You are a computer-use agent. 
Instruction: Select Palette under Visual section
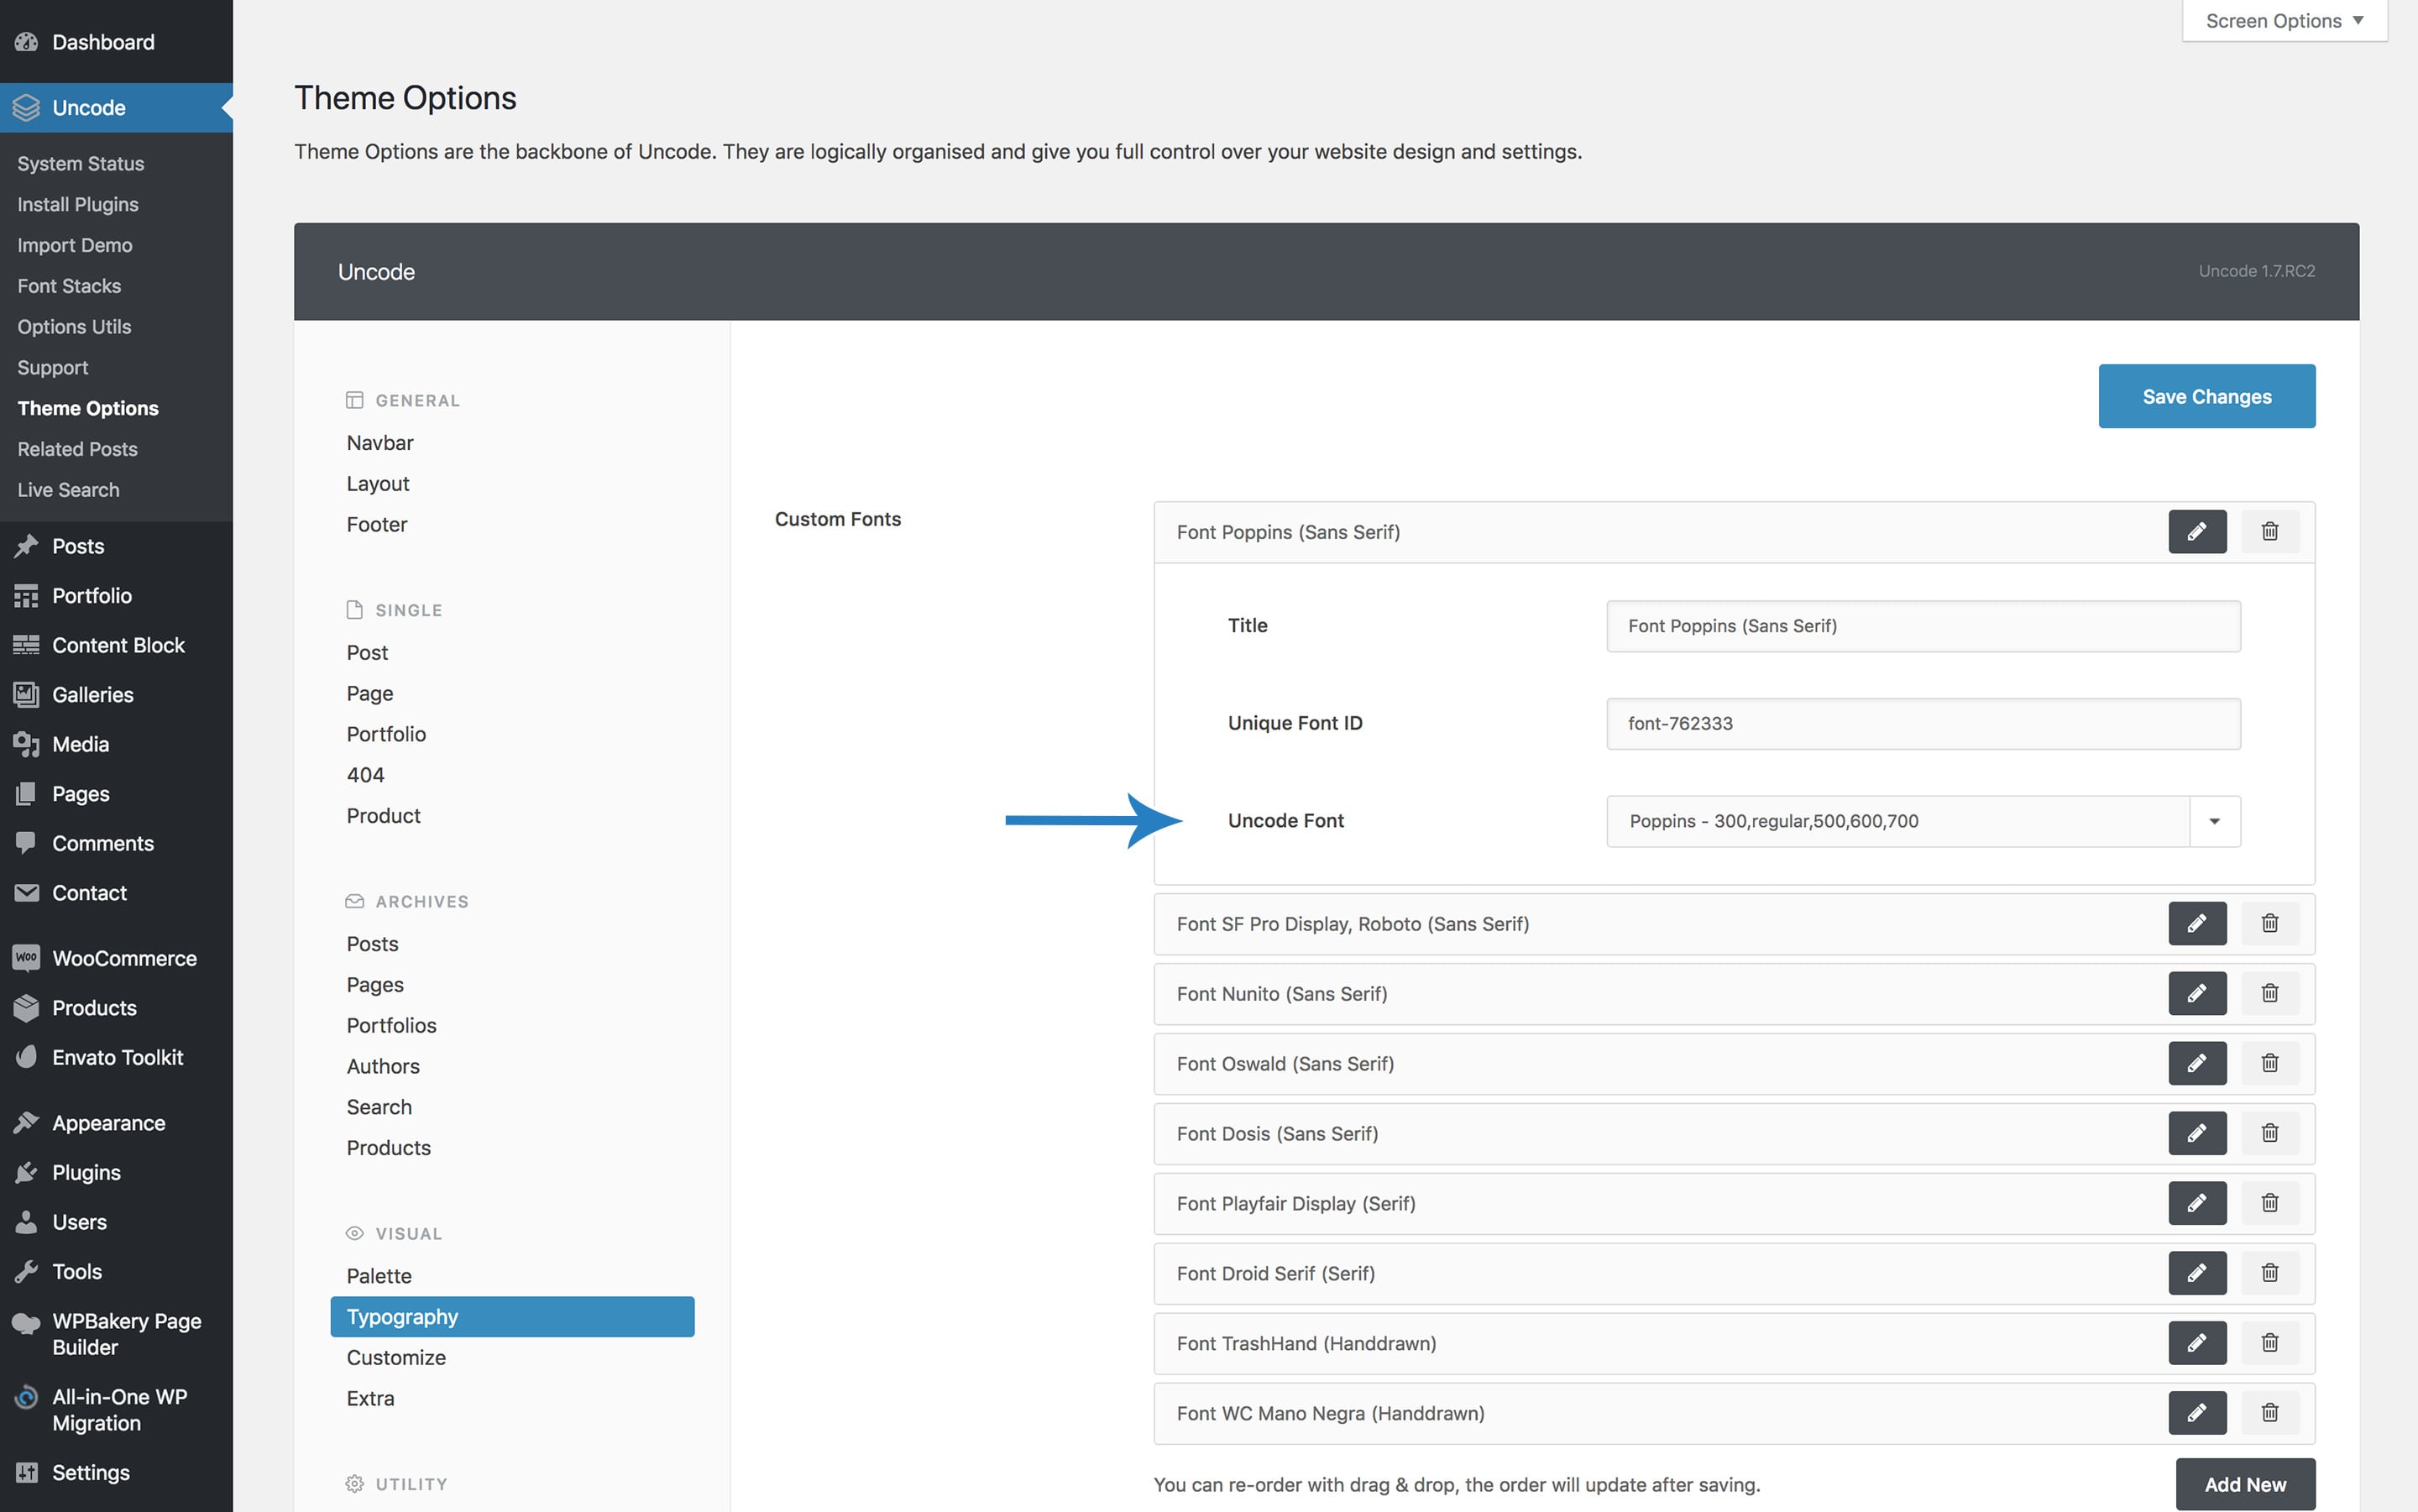[x=378, y=1275]
